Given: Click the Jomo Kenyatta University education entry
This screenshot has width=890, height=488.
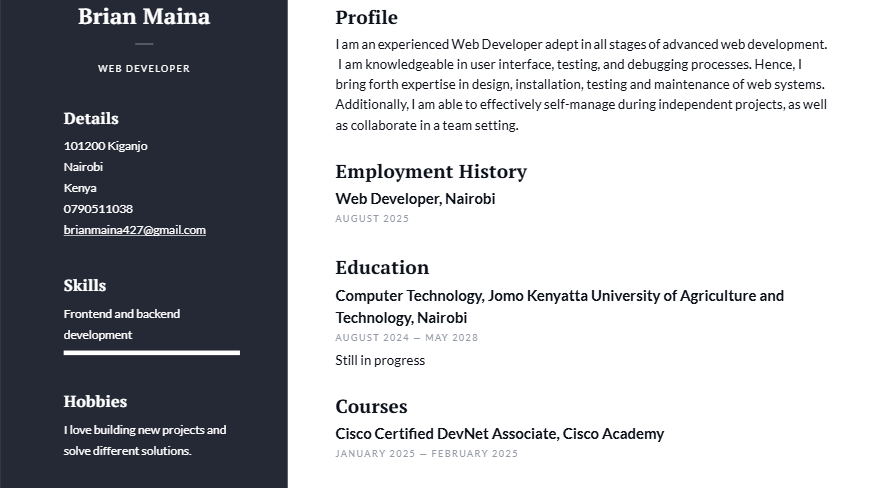Looking at the screenshot, I should tap(560, 306).
